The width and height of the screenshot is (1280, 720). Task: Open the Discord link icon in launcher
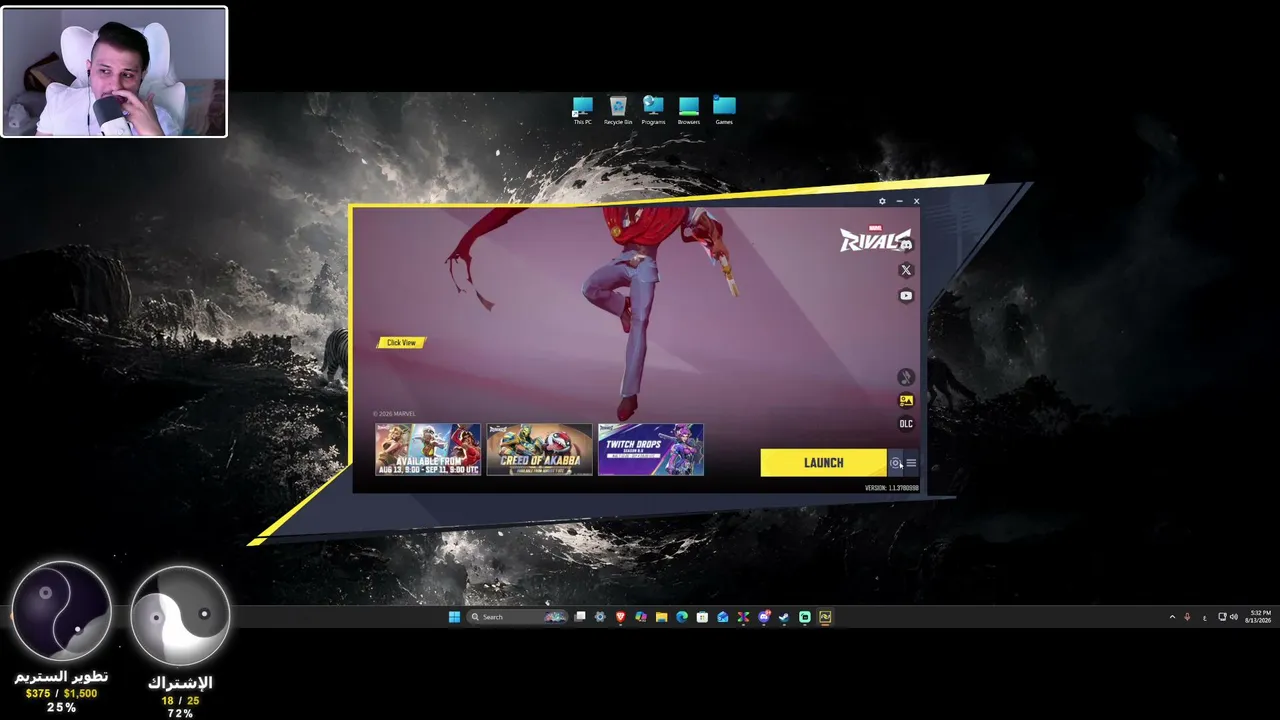tap(906, 245)
